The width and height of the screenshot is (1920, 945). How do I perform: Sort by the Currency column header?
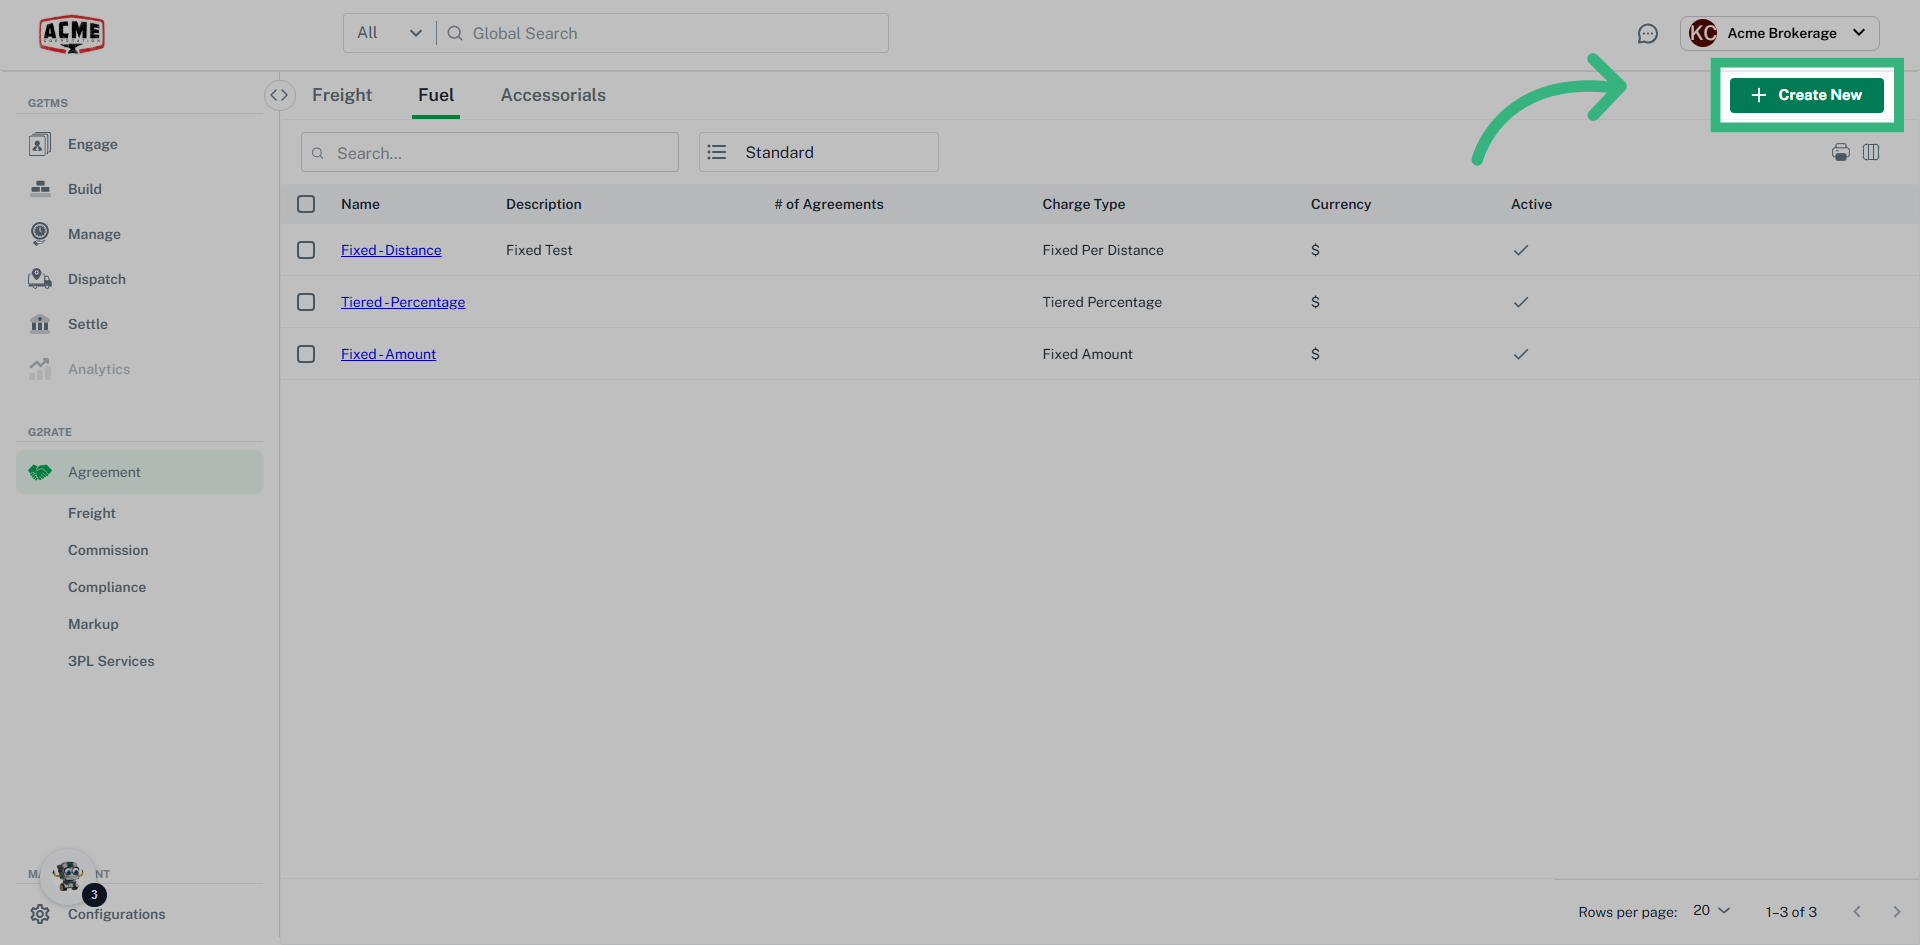click(x=1341, y=204)
